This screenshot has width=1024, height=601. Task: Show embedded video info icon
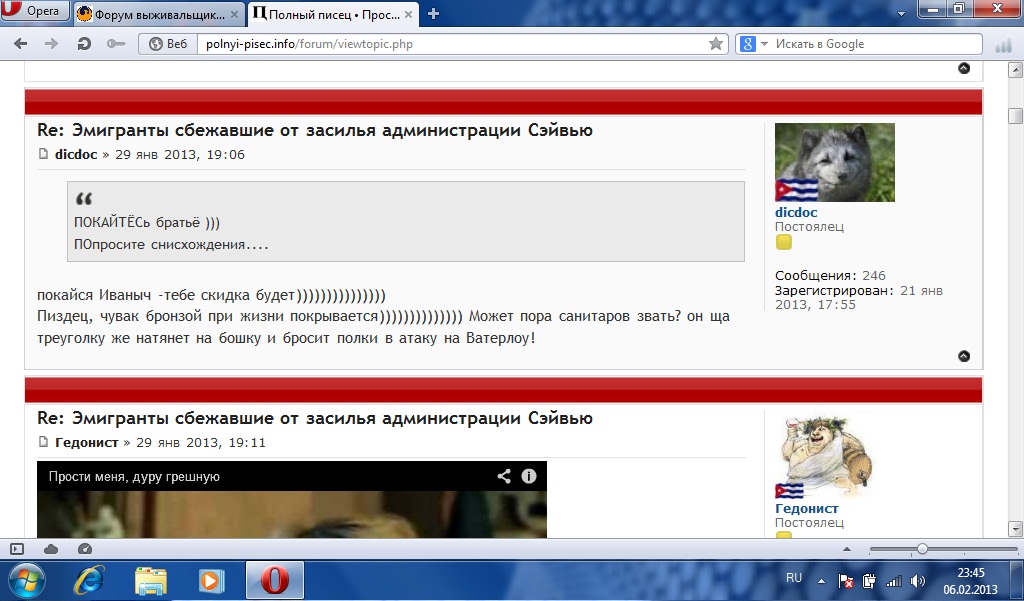click(529, 476)
